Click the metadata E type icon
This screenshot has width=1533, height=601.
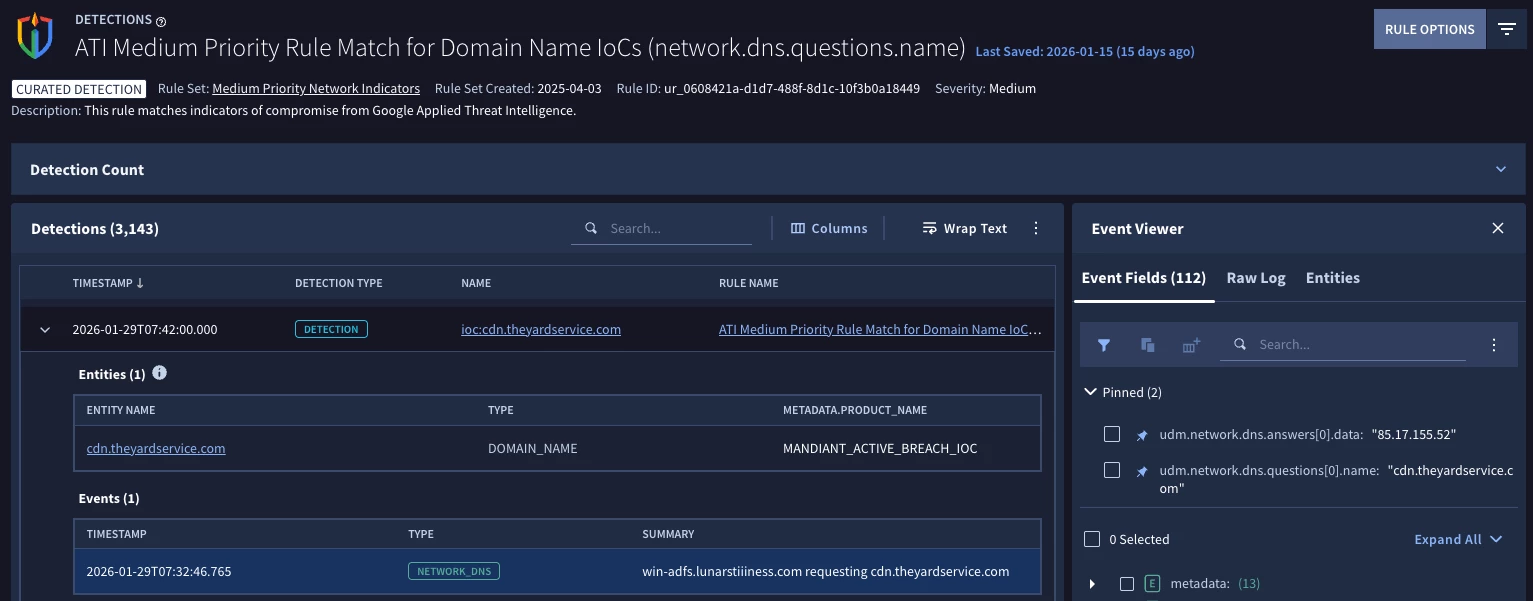click(x=1152, y=584)
